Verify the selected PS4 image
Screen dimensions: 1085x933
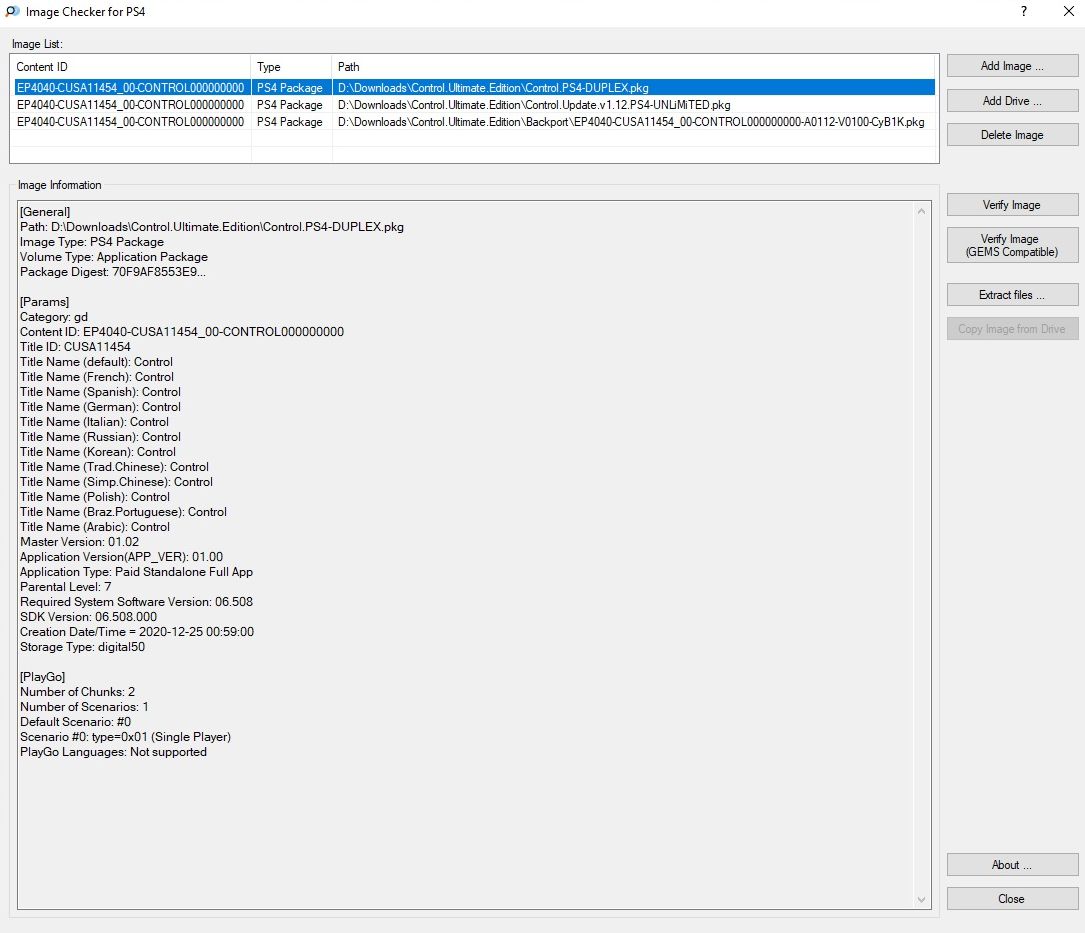coord(1012,205)
